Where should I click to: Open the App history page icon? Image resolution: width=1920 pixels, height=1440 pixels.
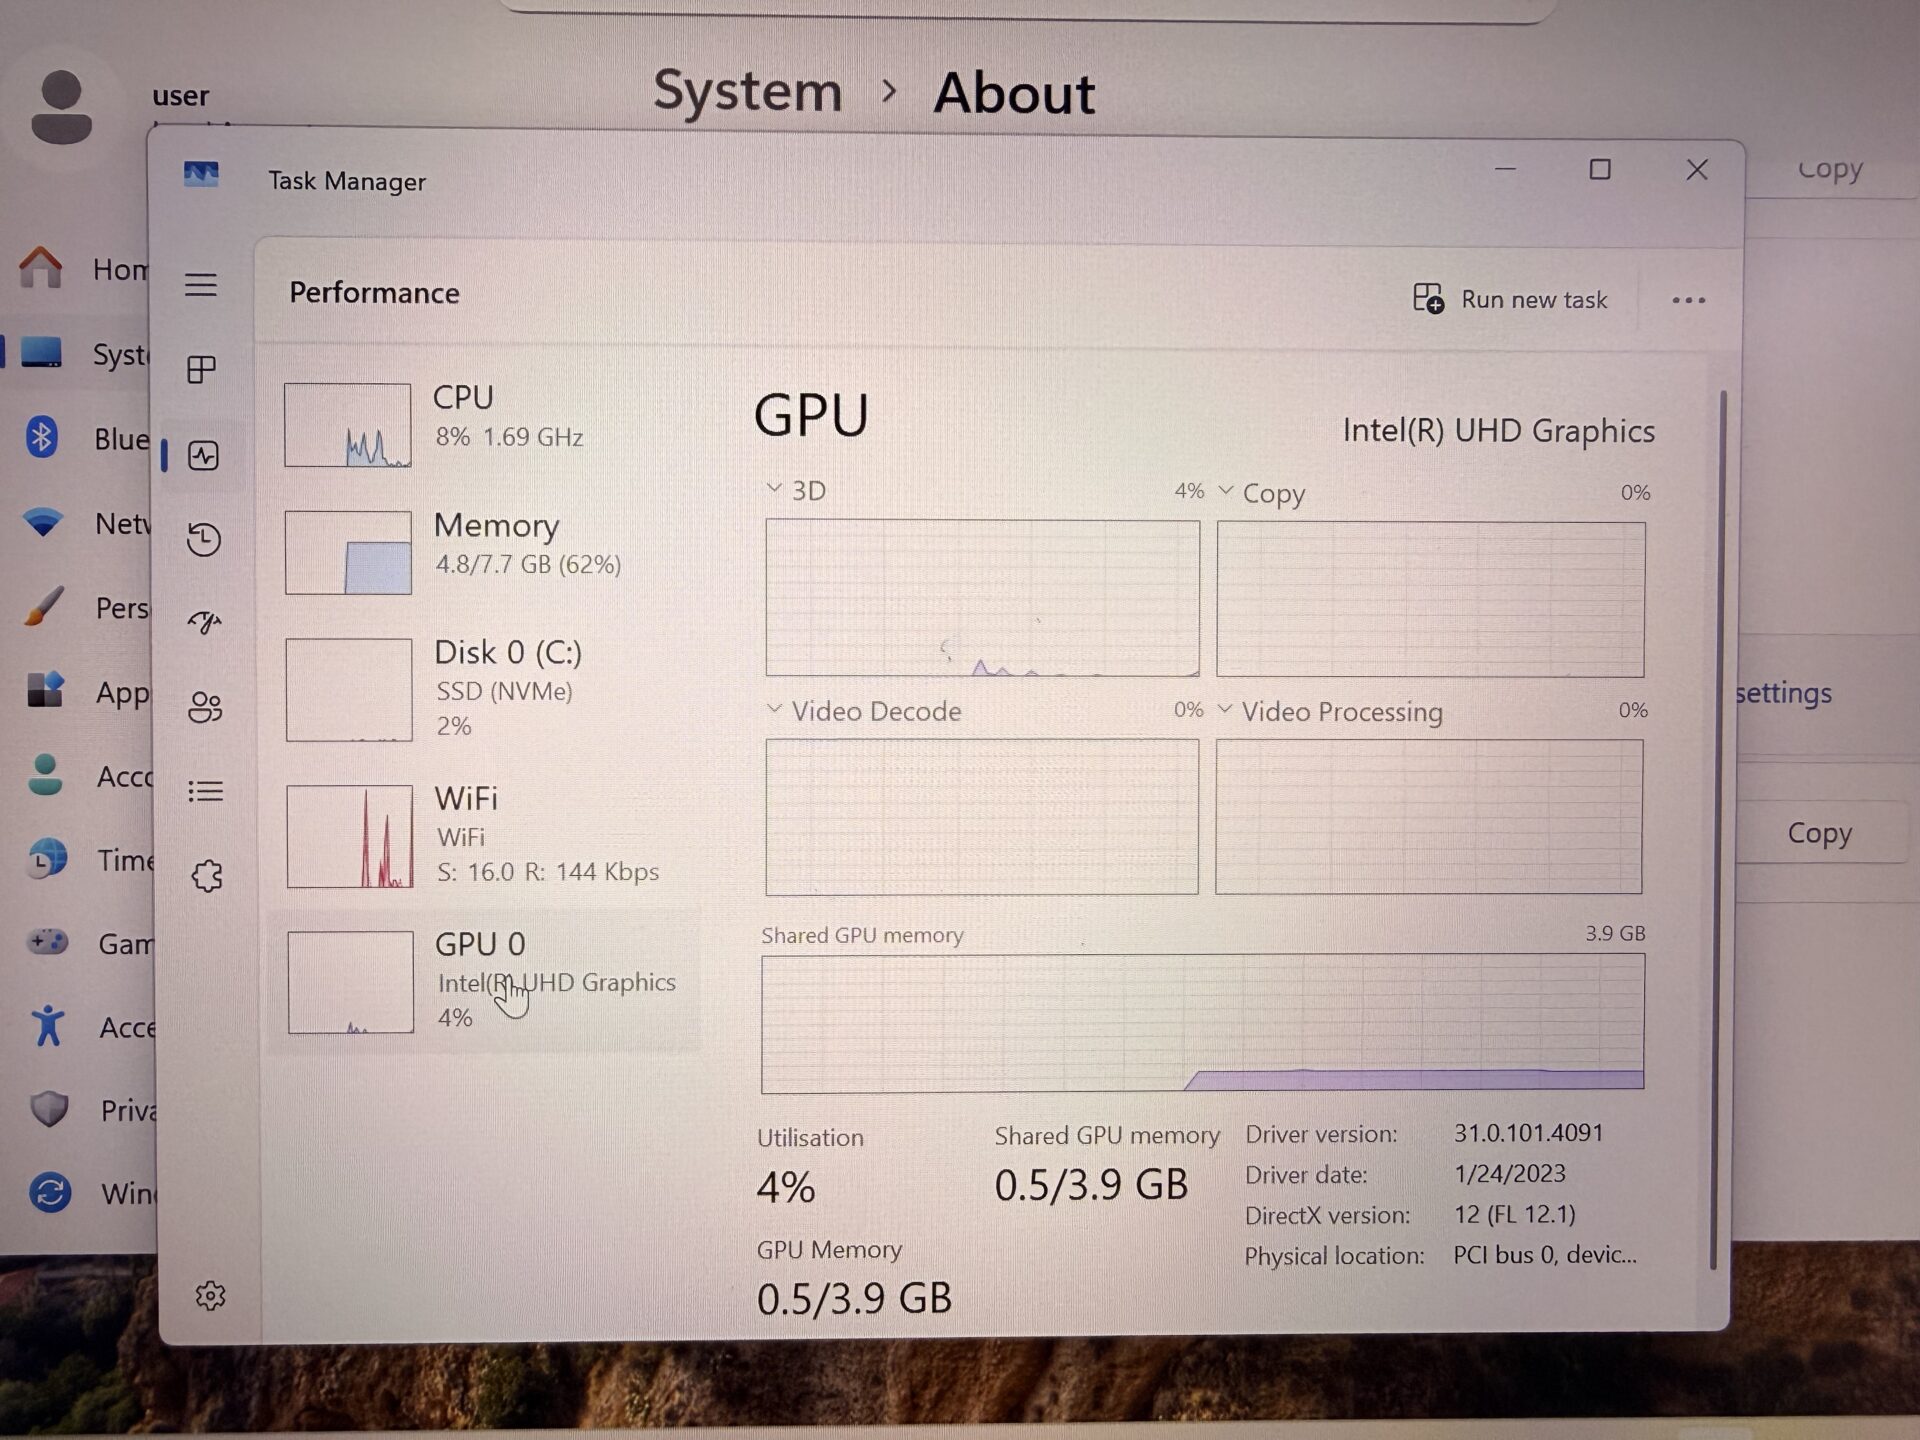click(204, 540)
